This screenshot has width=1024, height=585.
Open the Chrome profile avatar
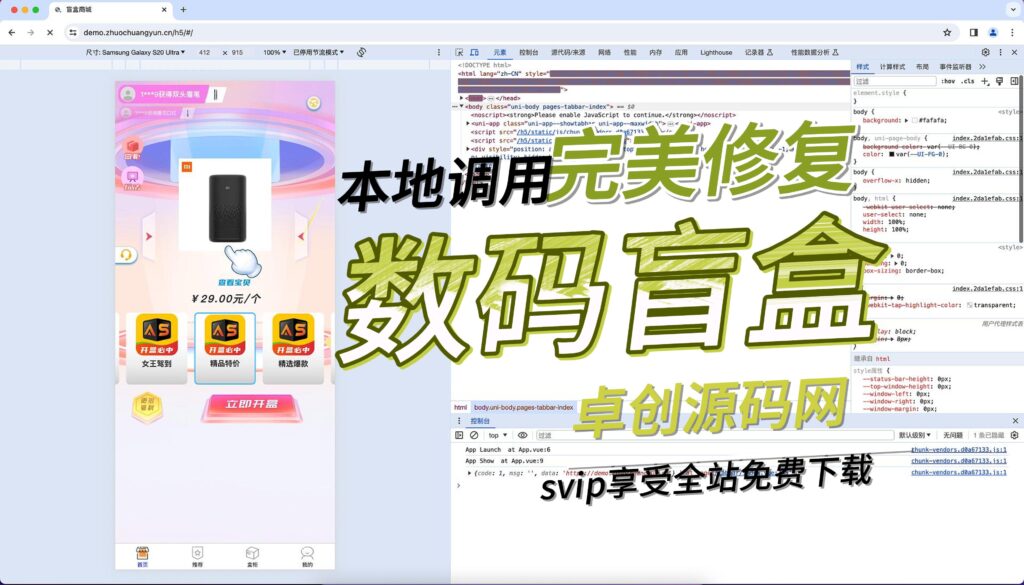click(x=993, y=32)
